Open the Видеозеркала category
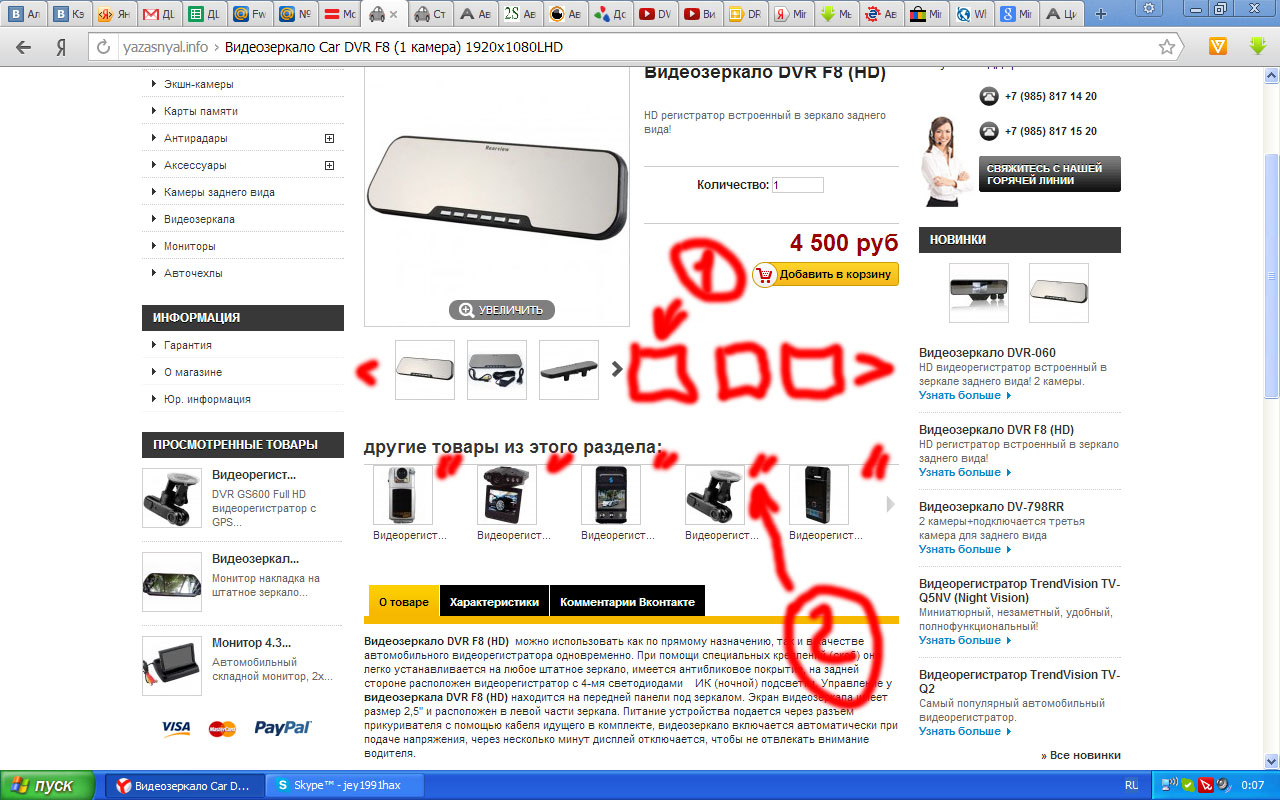1280x800 pixels. point(199,219)
